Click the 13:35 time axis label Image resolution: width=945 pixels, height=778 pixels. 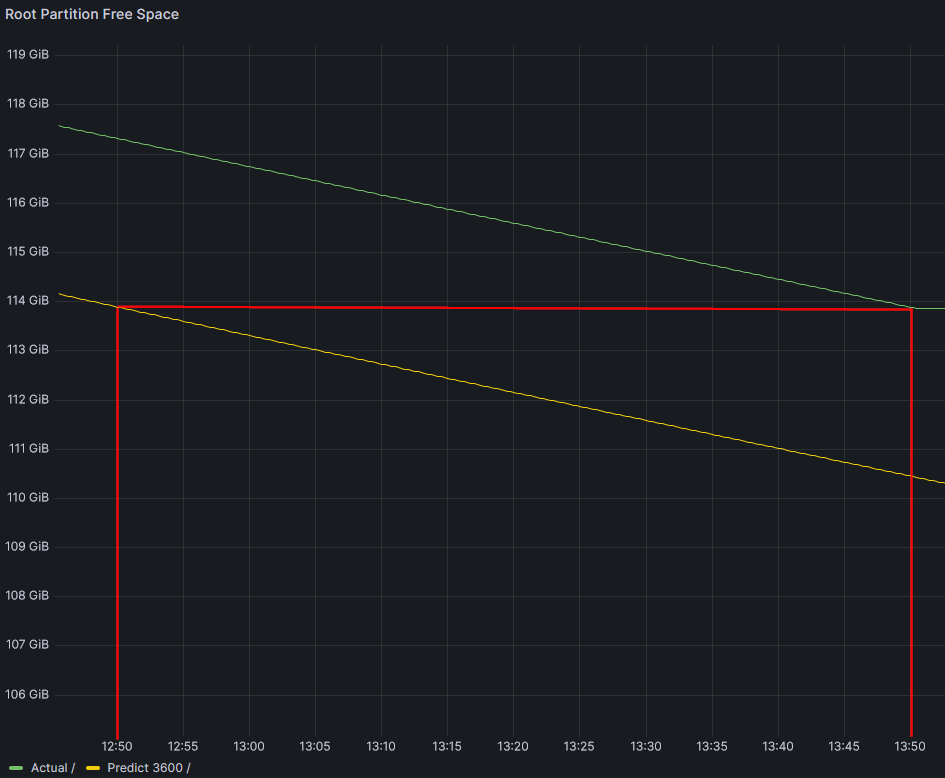point(711,746)
